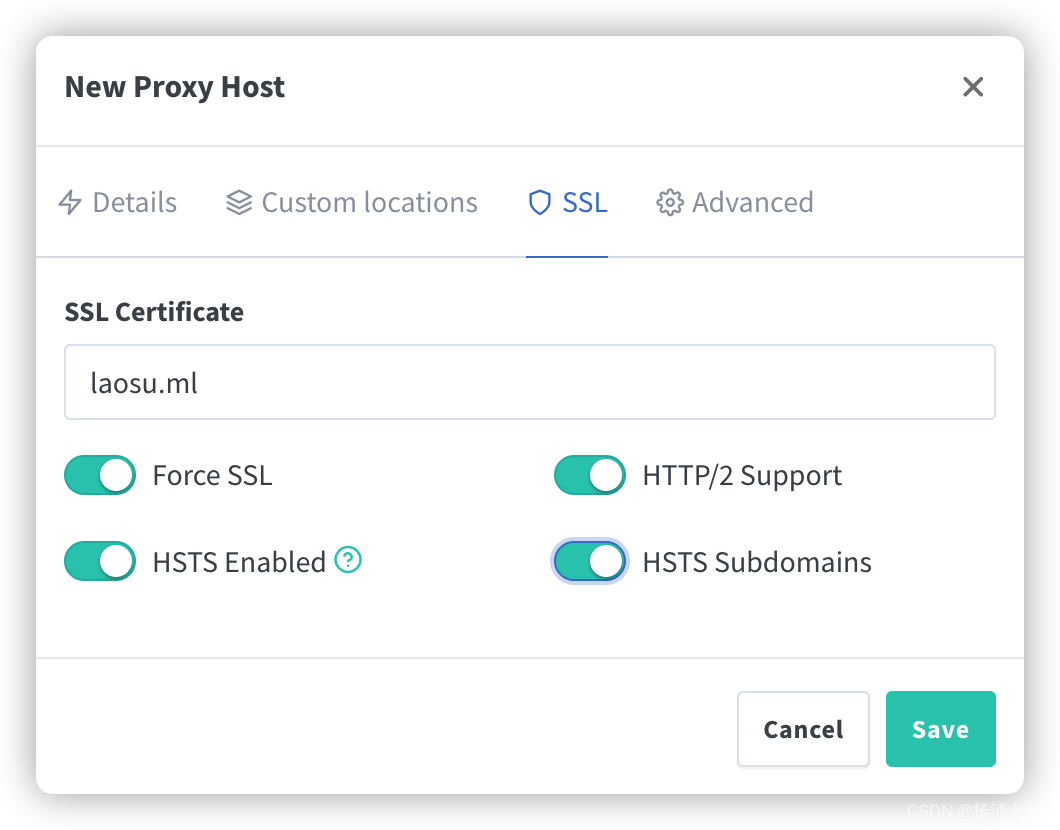Image resolution: width=1060 pixels, height=830 pixels.
Task: Open the HSTS help question mark icon
Action: coord(348,560)
